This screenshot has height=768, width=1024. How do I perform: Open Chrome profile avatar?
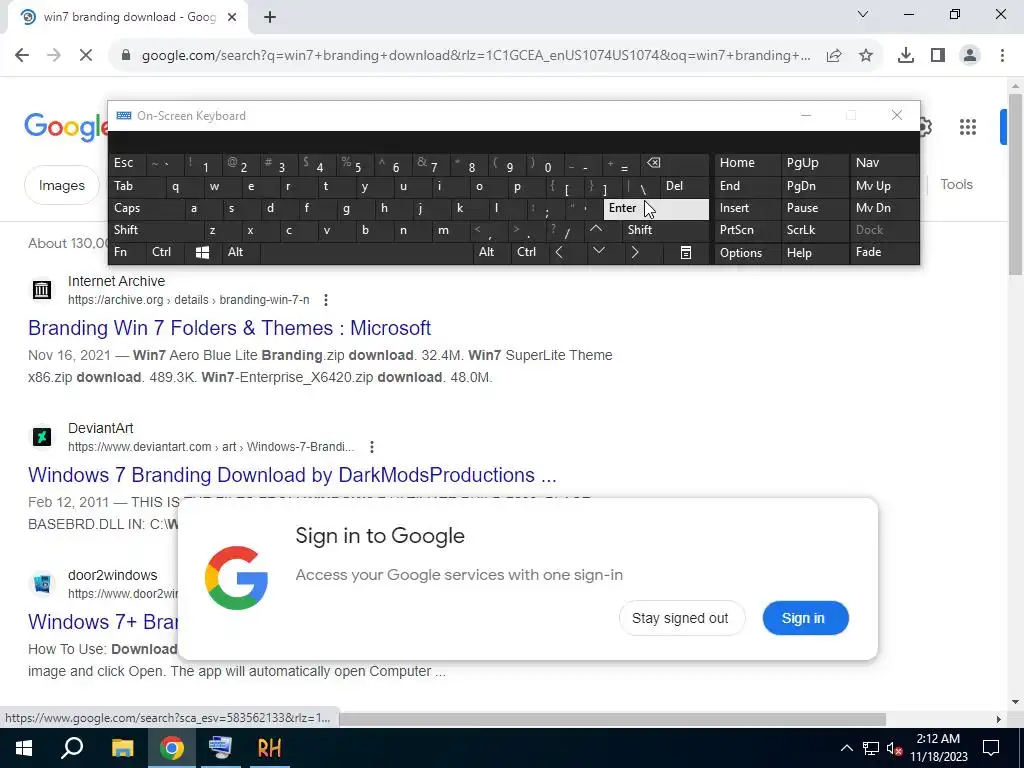(970, 56)
